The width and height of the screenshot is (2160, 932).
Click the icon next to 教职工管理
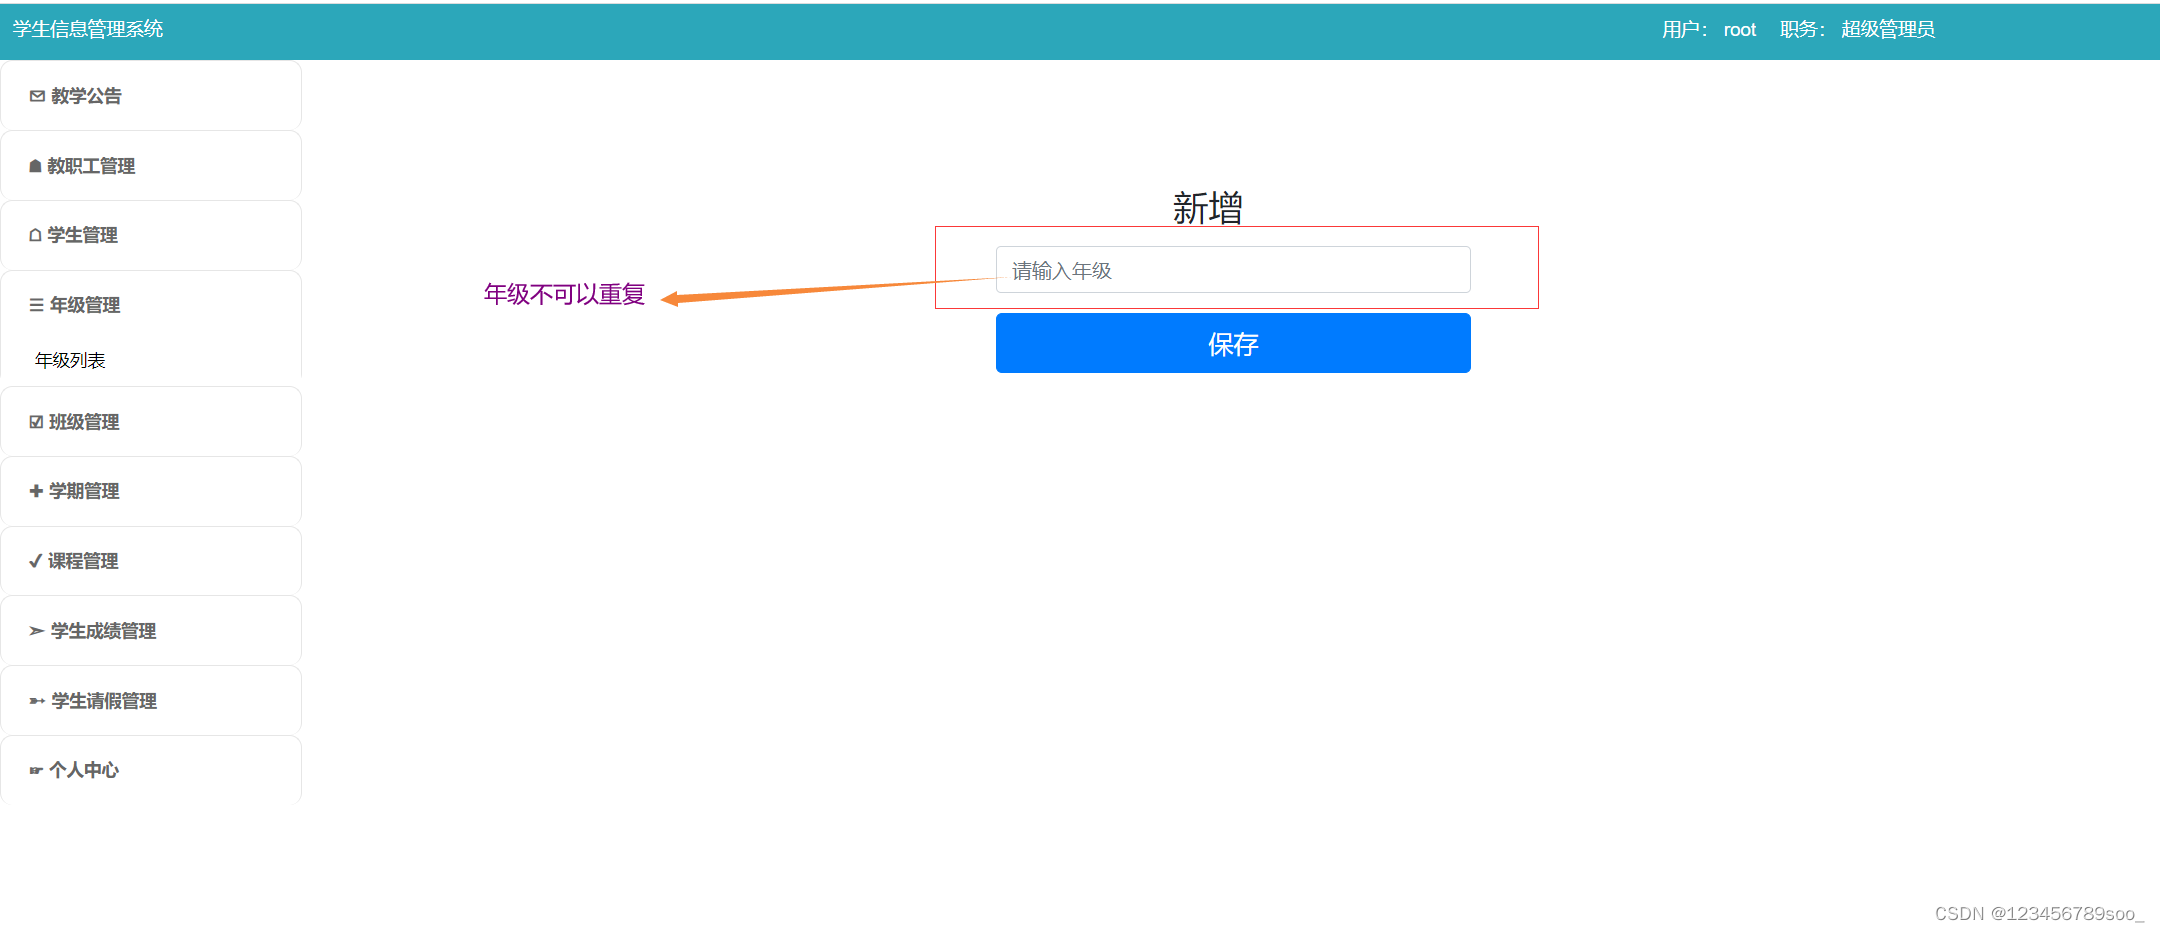(x=35, y=166)
